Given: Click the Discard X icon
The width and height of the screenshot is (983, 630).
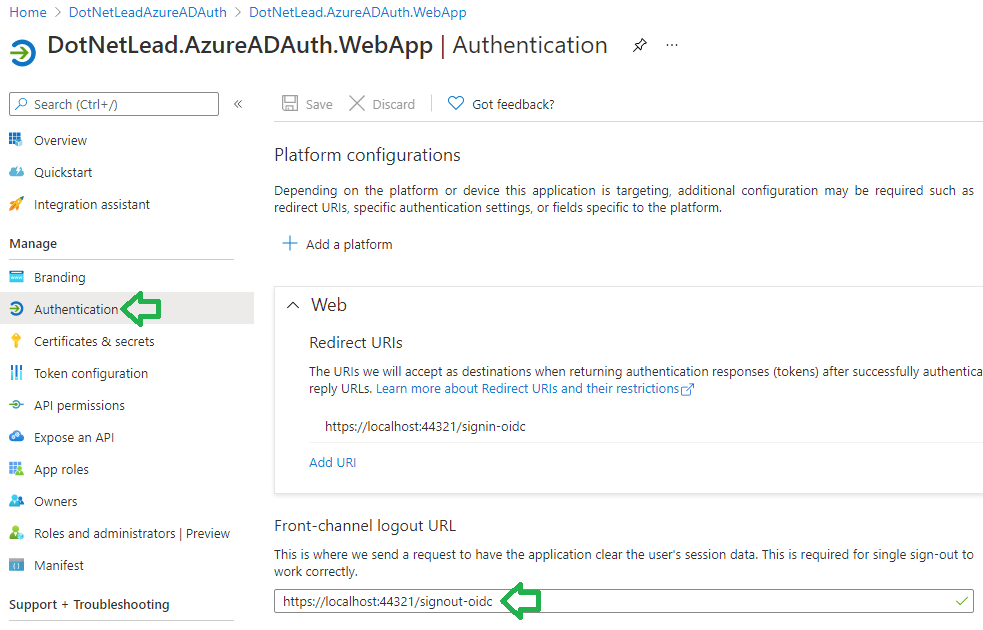Looking at the screenshot, I should pyautogui.click(x=357, y=103).
